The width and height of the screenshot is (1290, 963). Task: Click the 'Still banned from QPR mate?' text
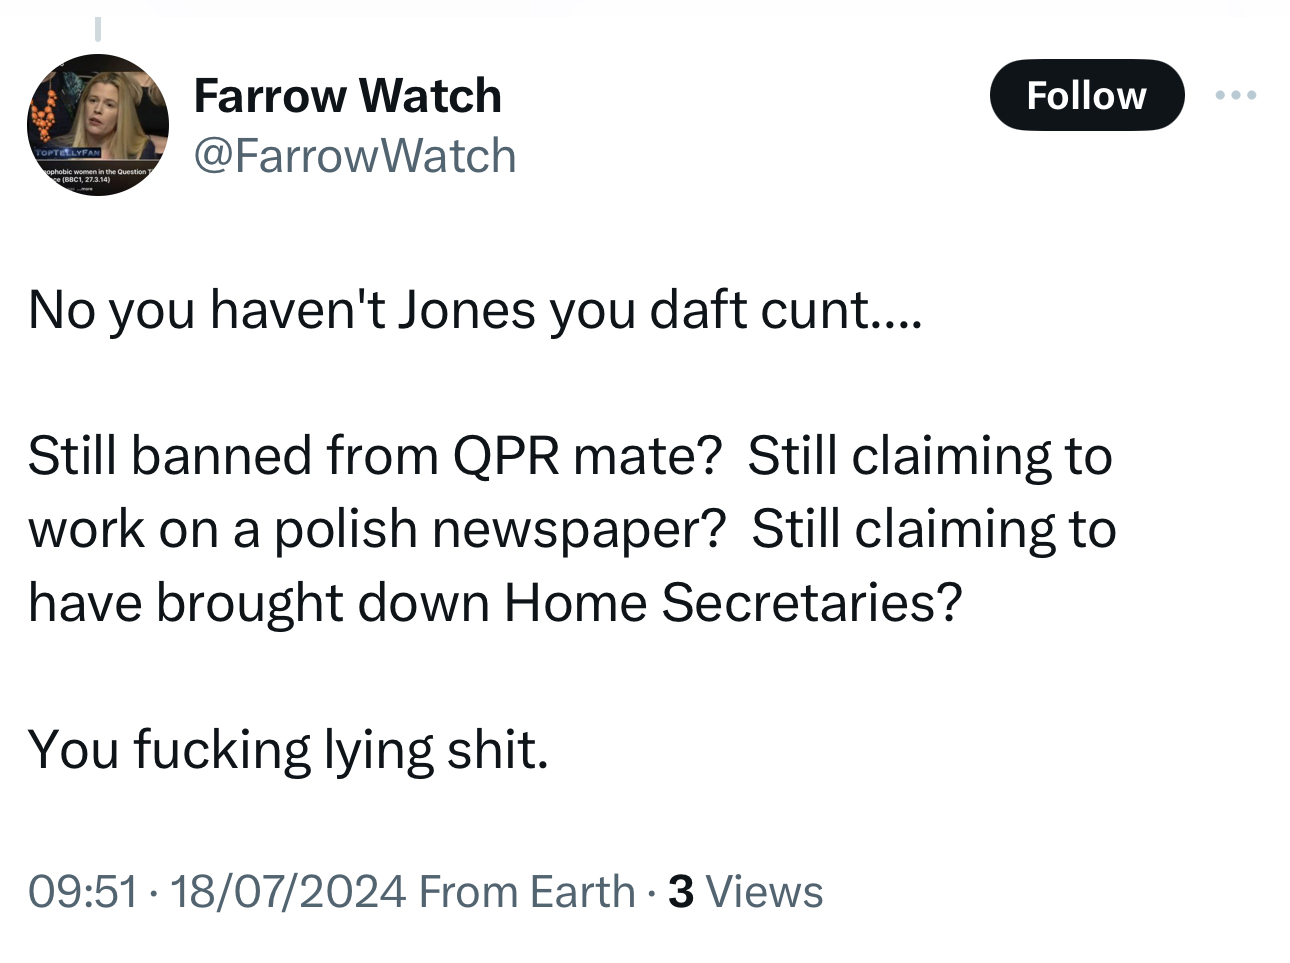click(x=375, y=456)
